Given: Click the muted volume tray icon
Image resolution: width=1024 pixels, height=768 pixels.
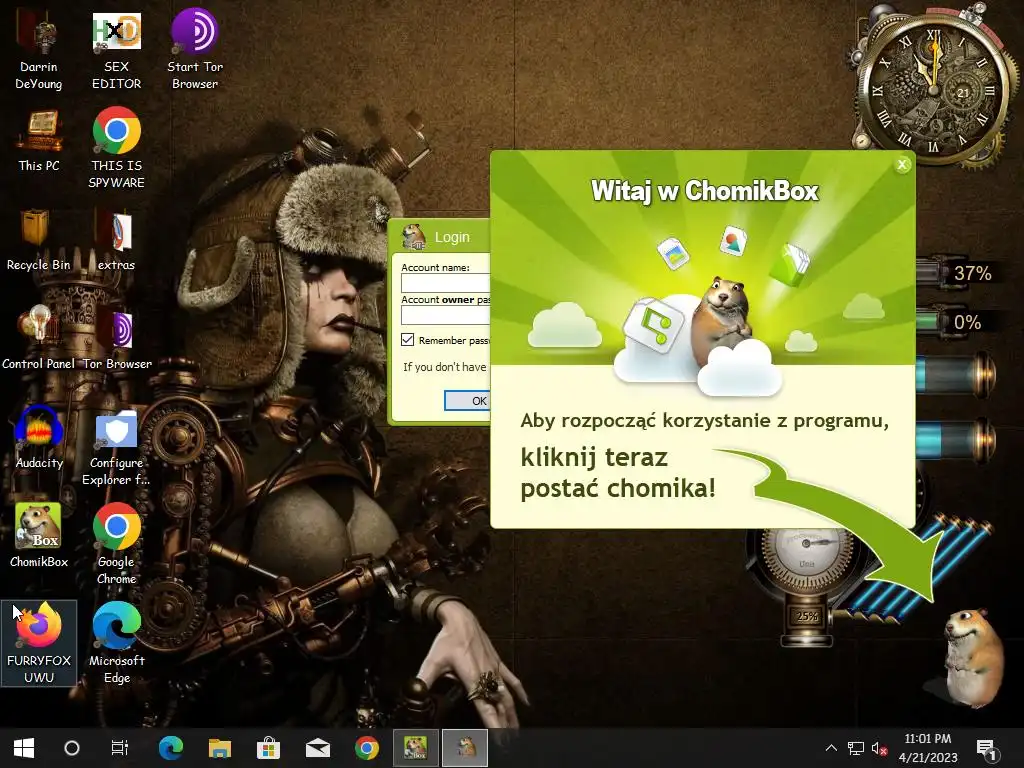Looking at the screenshot, I should coord(880,748).
